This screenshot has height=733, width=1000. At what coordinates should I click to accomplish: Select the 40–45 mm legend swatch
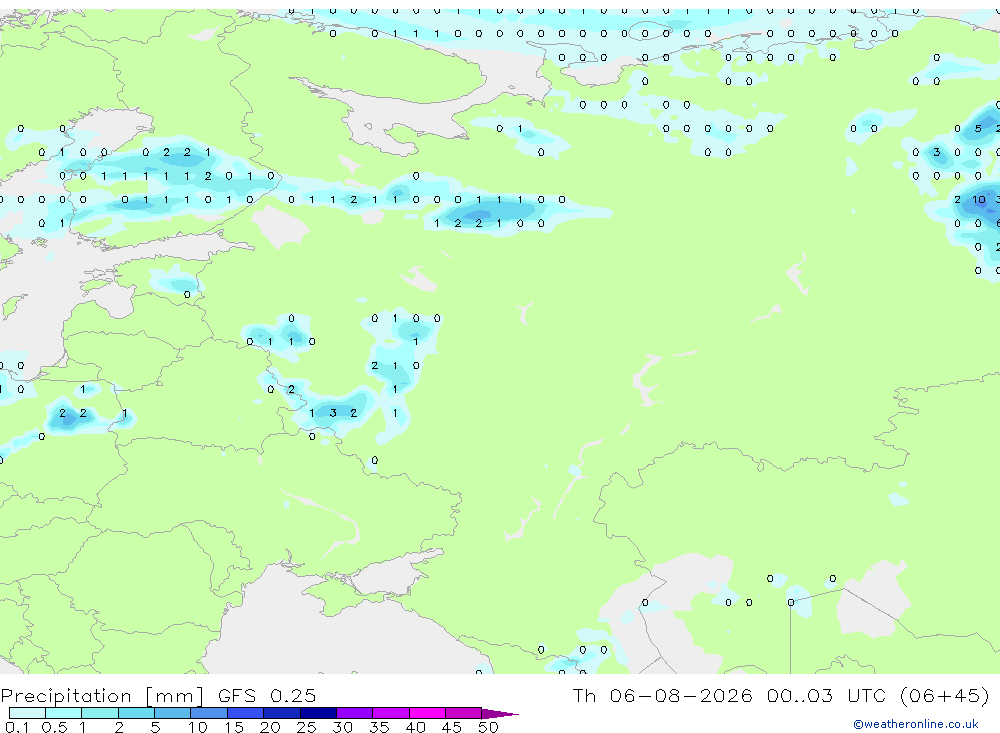(427, 713)
